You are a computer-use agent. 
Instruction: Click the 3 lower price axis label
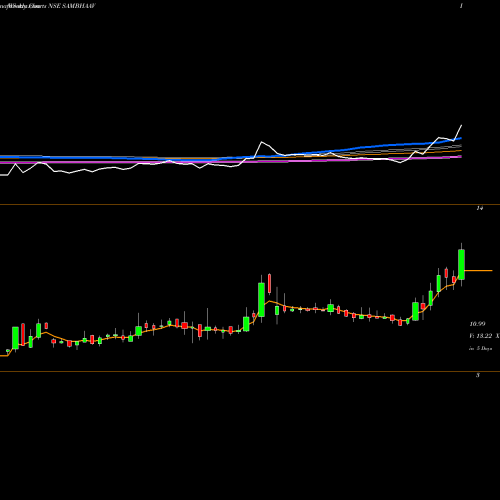[x=478, y=375]
